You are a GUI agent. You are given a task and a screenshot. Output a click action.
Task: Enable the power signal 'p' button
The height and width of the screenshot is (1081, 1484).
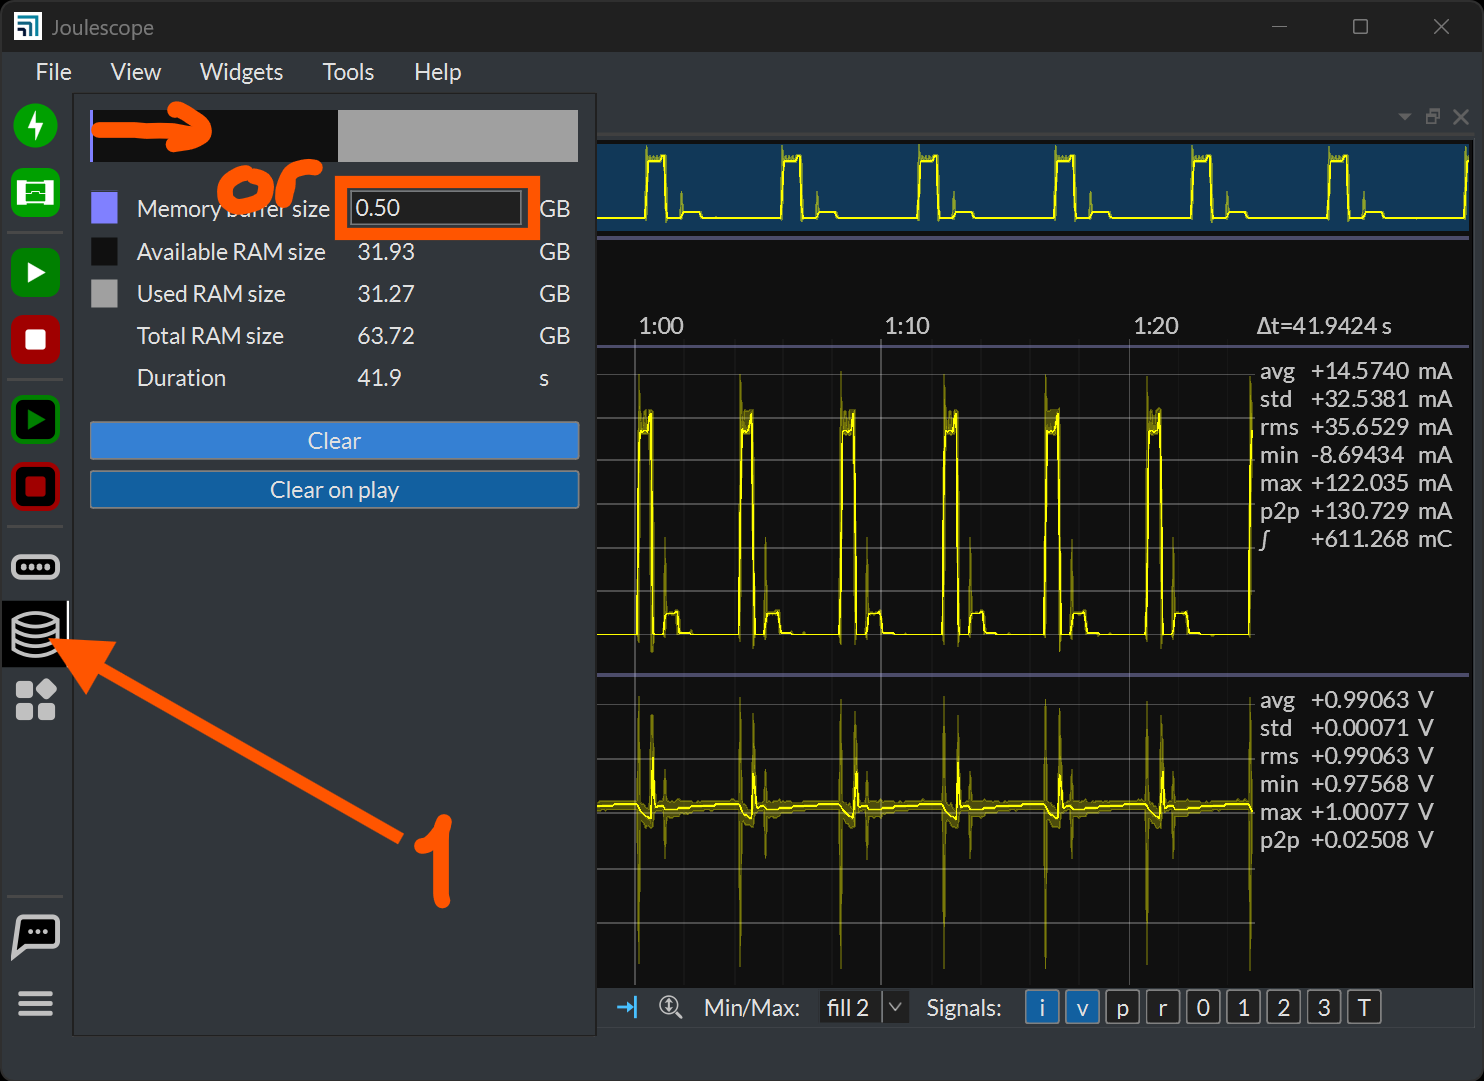pyautogui.click(x=1122, y=1008)
